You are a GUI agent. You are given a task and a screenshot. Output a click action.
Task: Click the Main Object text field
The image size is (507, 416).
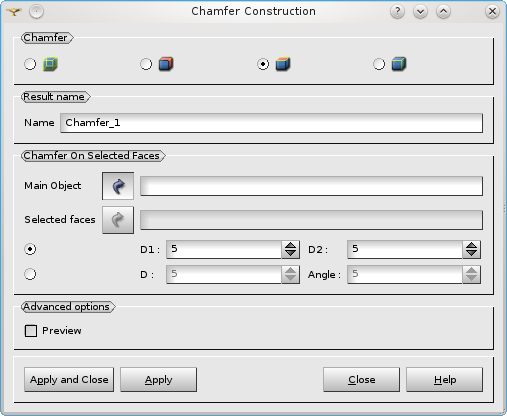click(x=311, y=186)
